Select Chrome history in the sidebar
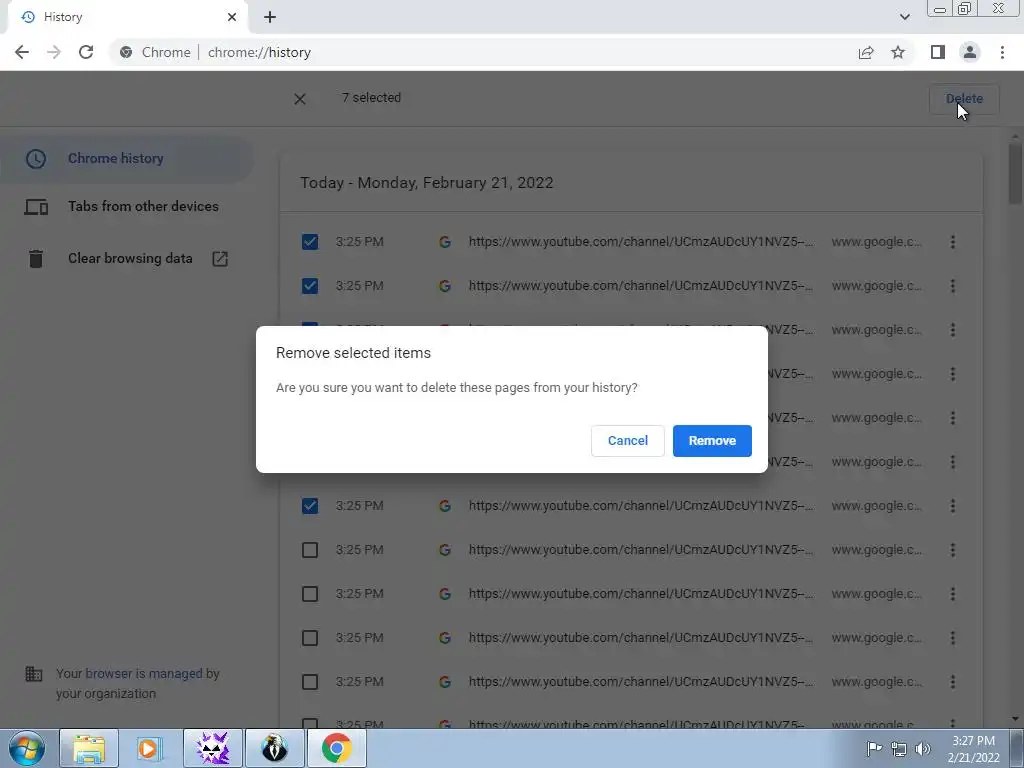 127,159
